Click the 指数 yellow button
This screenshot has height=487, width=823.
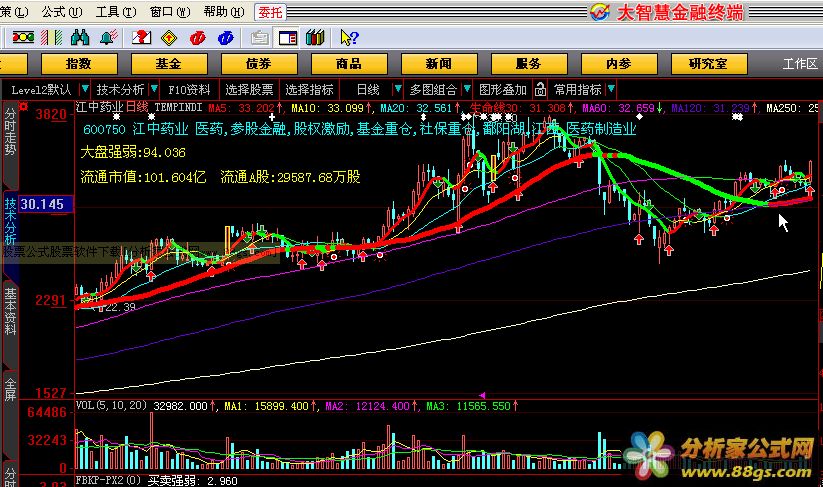coord(79,64)
